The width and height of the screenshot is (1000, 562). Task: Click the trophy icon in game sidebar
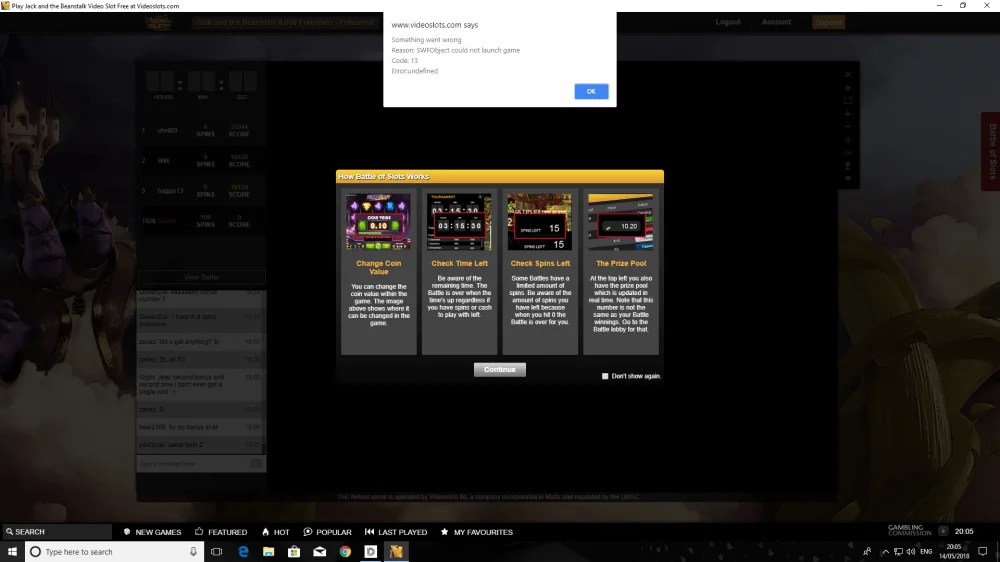pos(848,165)
